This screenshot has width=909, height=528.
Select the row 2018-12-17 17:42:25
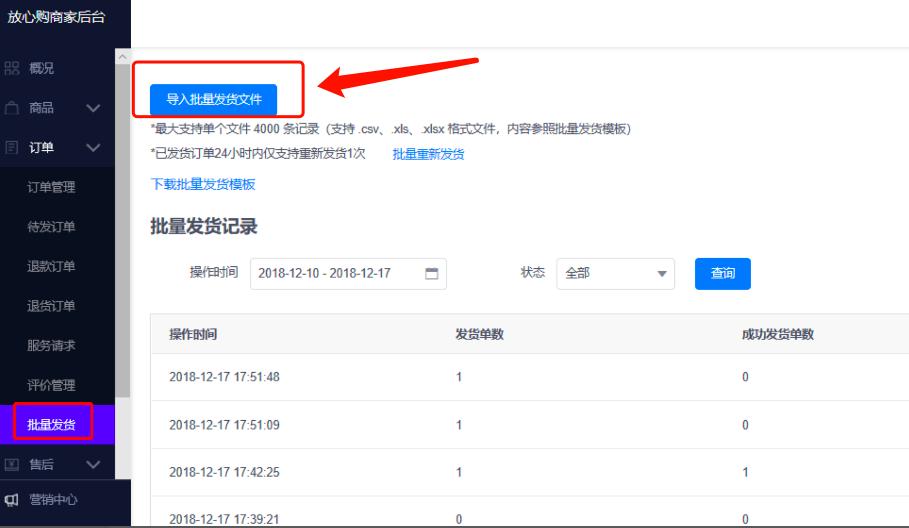(x=530, y=472)
